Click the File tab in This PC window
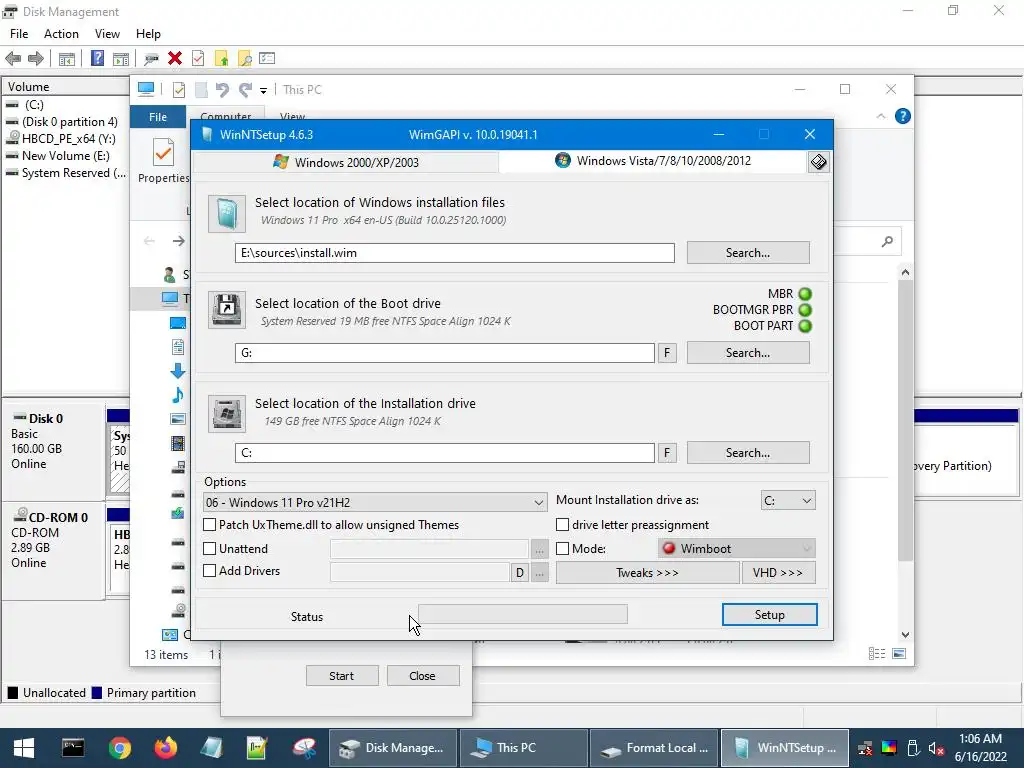The image size is (1024, 768). point(158,117)
